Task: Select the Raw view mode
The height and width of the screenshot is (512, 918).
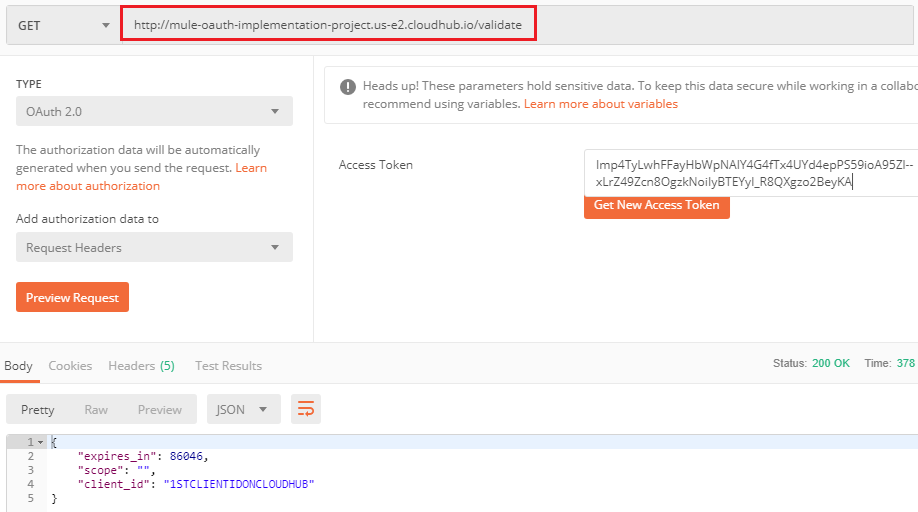Action: [96, 410]
